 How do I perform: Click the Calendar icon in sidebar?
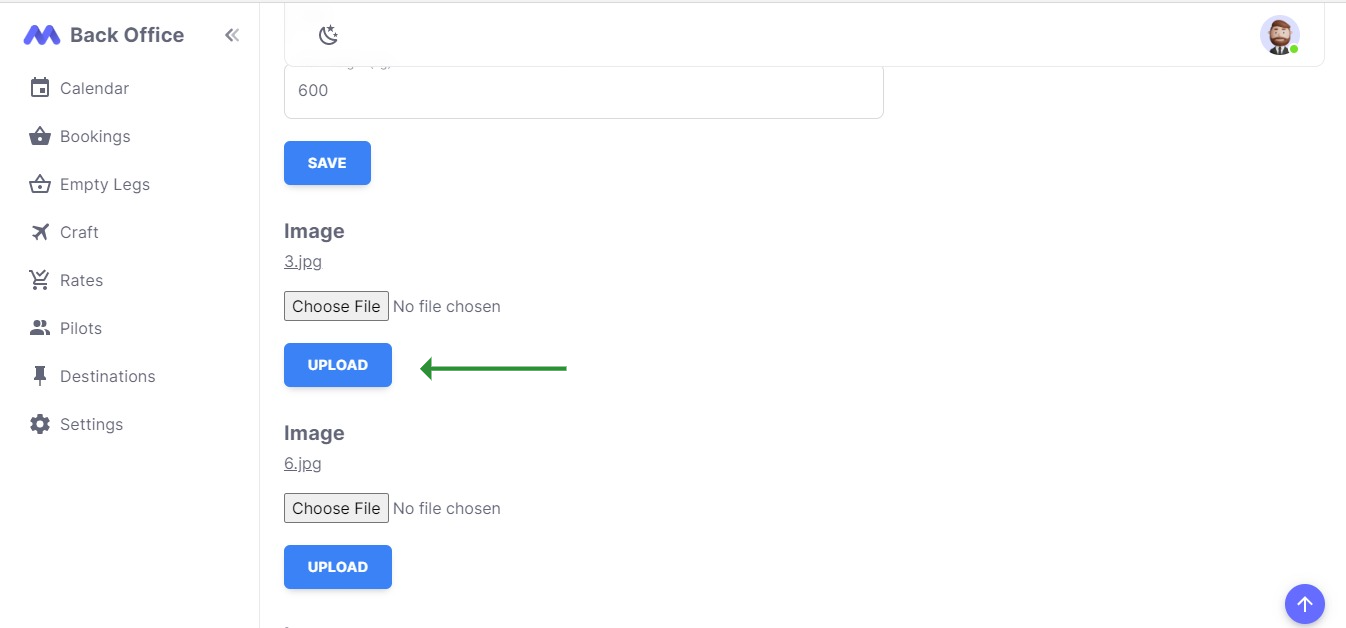tap(40, 88)
